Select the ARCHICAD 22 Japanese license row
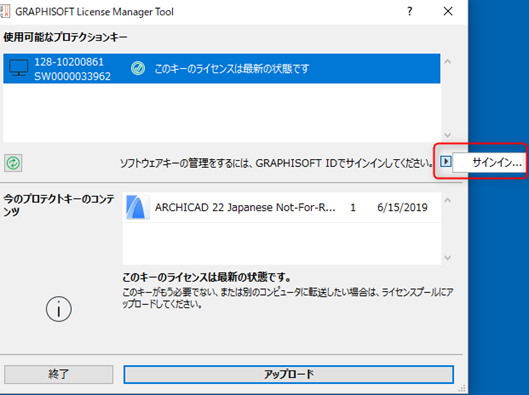The image size is (529, 395). (282, 207)
